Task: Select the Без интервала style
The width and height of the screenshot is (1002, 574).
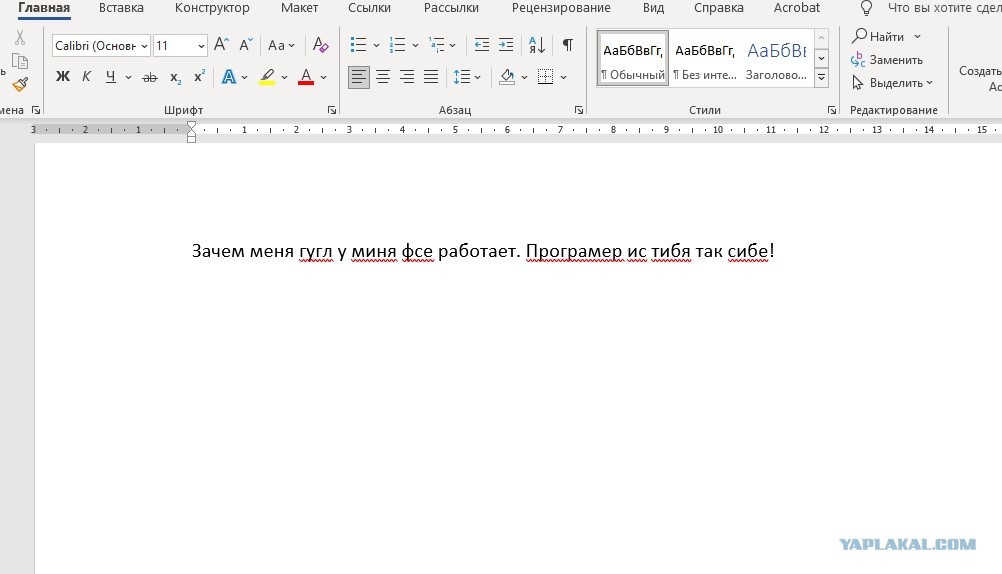Action: [x=705, y=58]
